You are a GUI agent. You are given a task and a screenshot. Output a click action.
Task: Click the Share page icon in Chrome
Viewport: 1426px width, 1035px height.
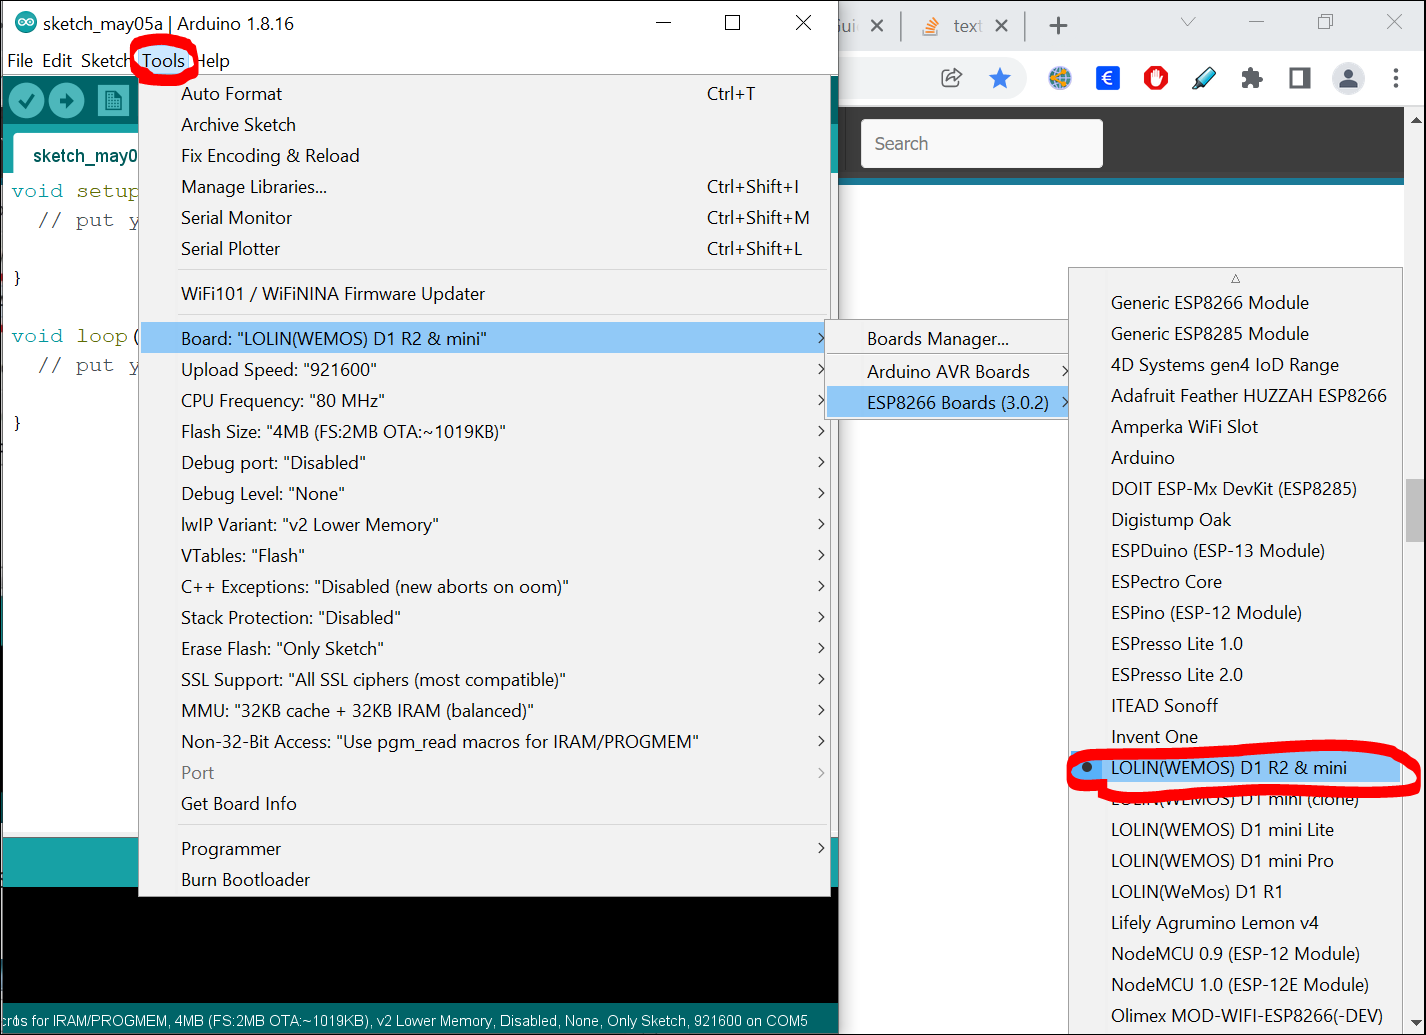951,78
